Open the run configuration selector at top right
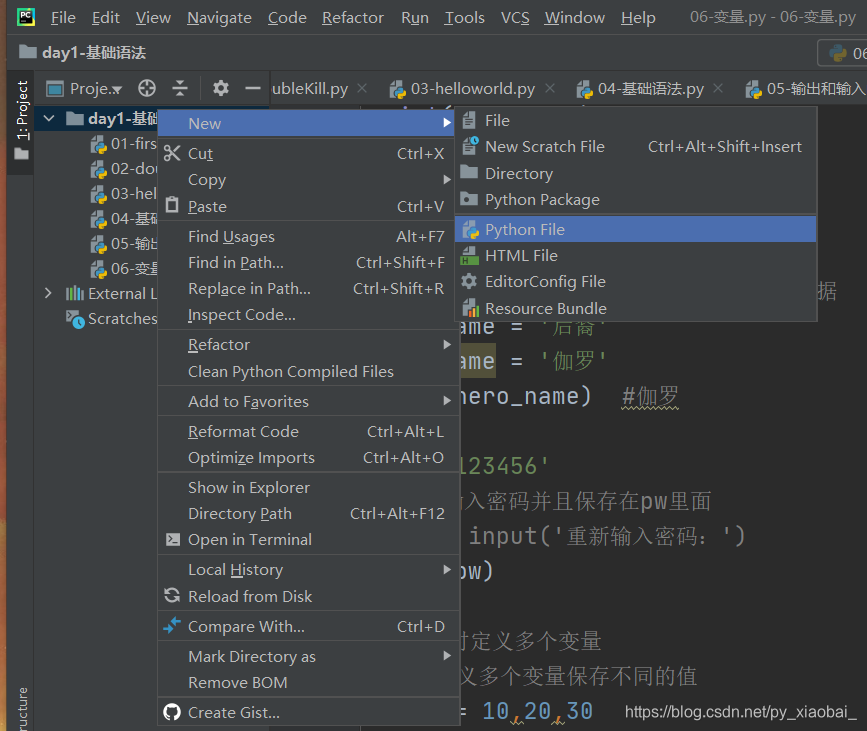This screenshot has width=867, height=731. (x=842, y=54)
